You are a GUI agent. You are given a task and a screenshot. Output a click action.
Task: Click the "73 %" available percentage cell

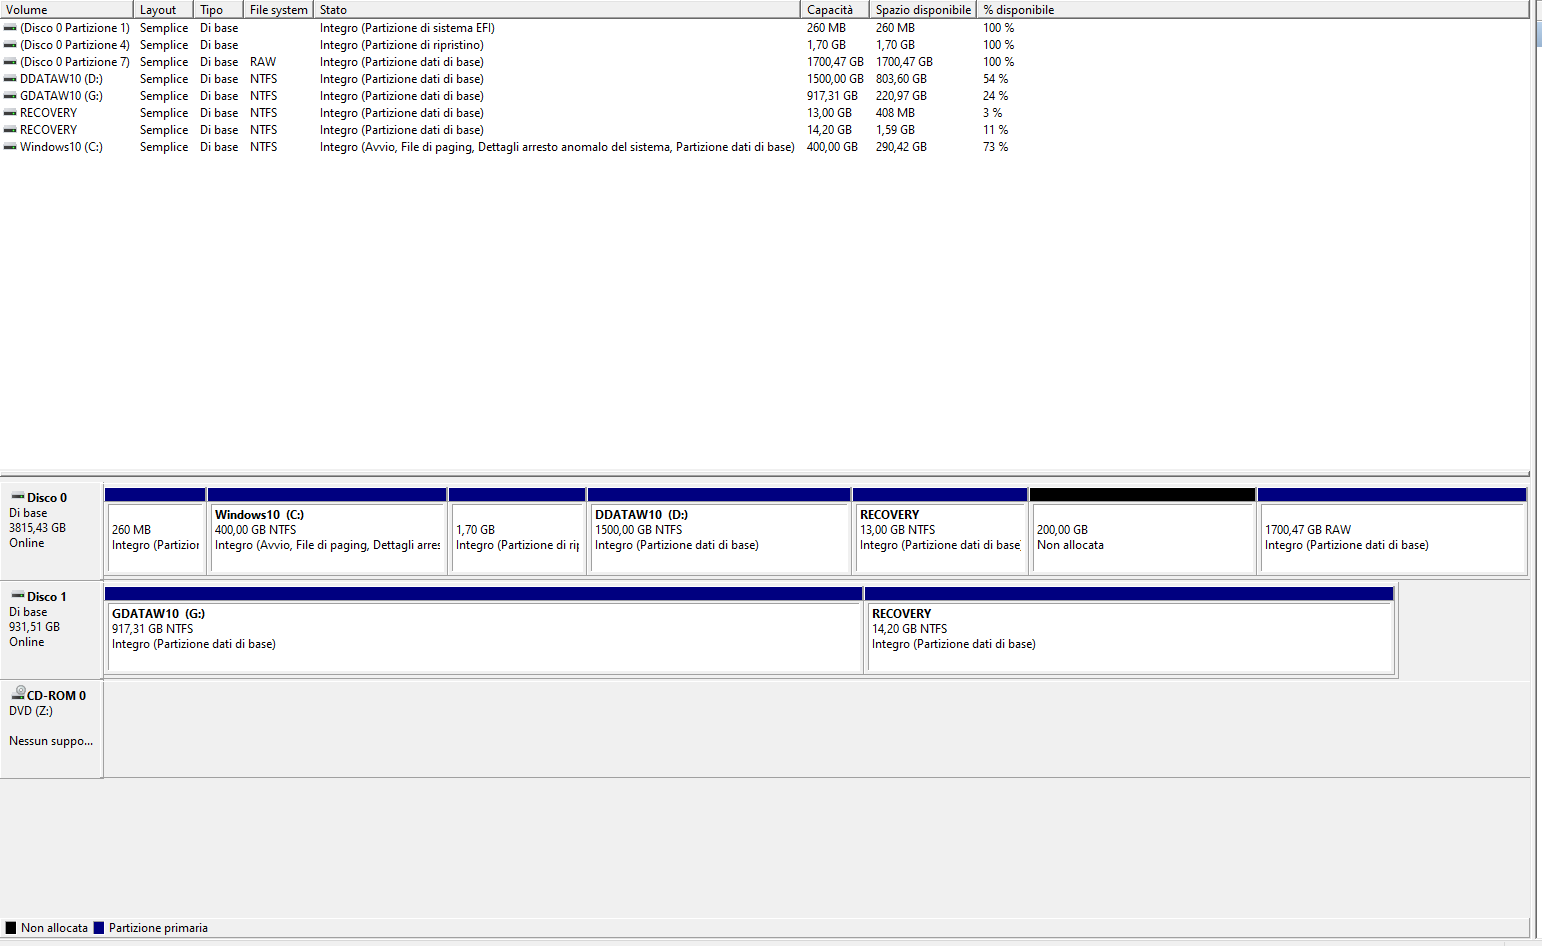coord(996,147)
